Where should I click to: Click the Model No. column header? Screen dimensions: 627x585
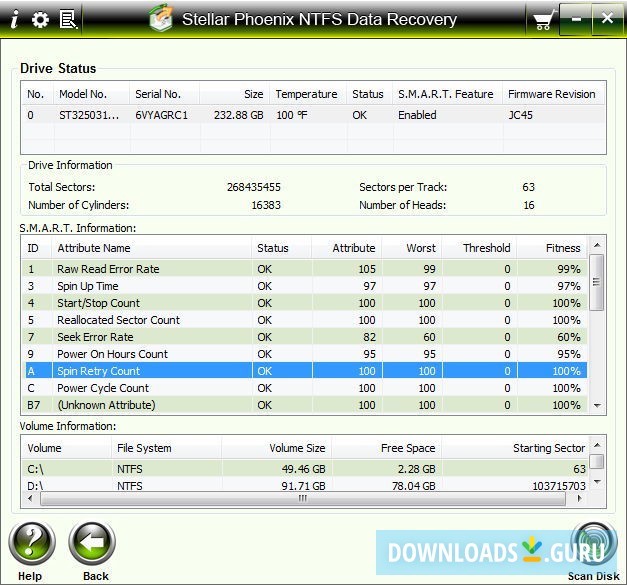(91, 94)
